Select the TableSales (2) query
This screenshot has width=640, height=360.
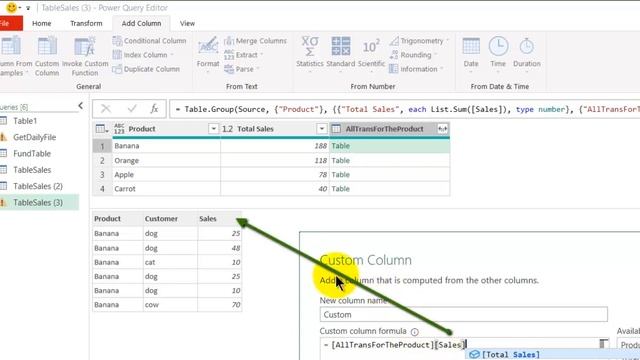point(39,186)
